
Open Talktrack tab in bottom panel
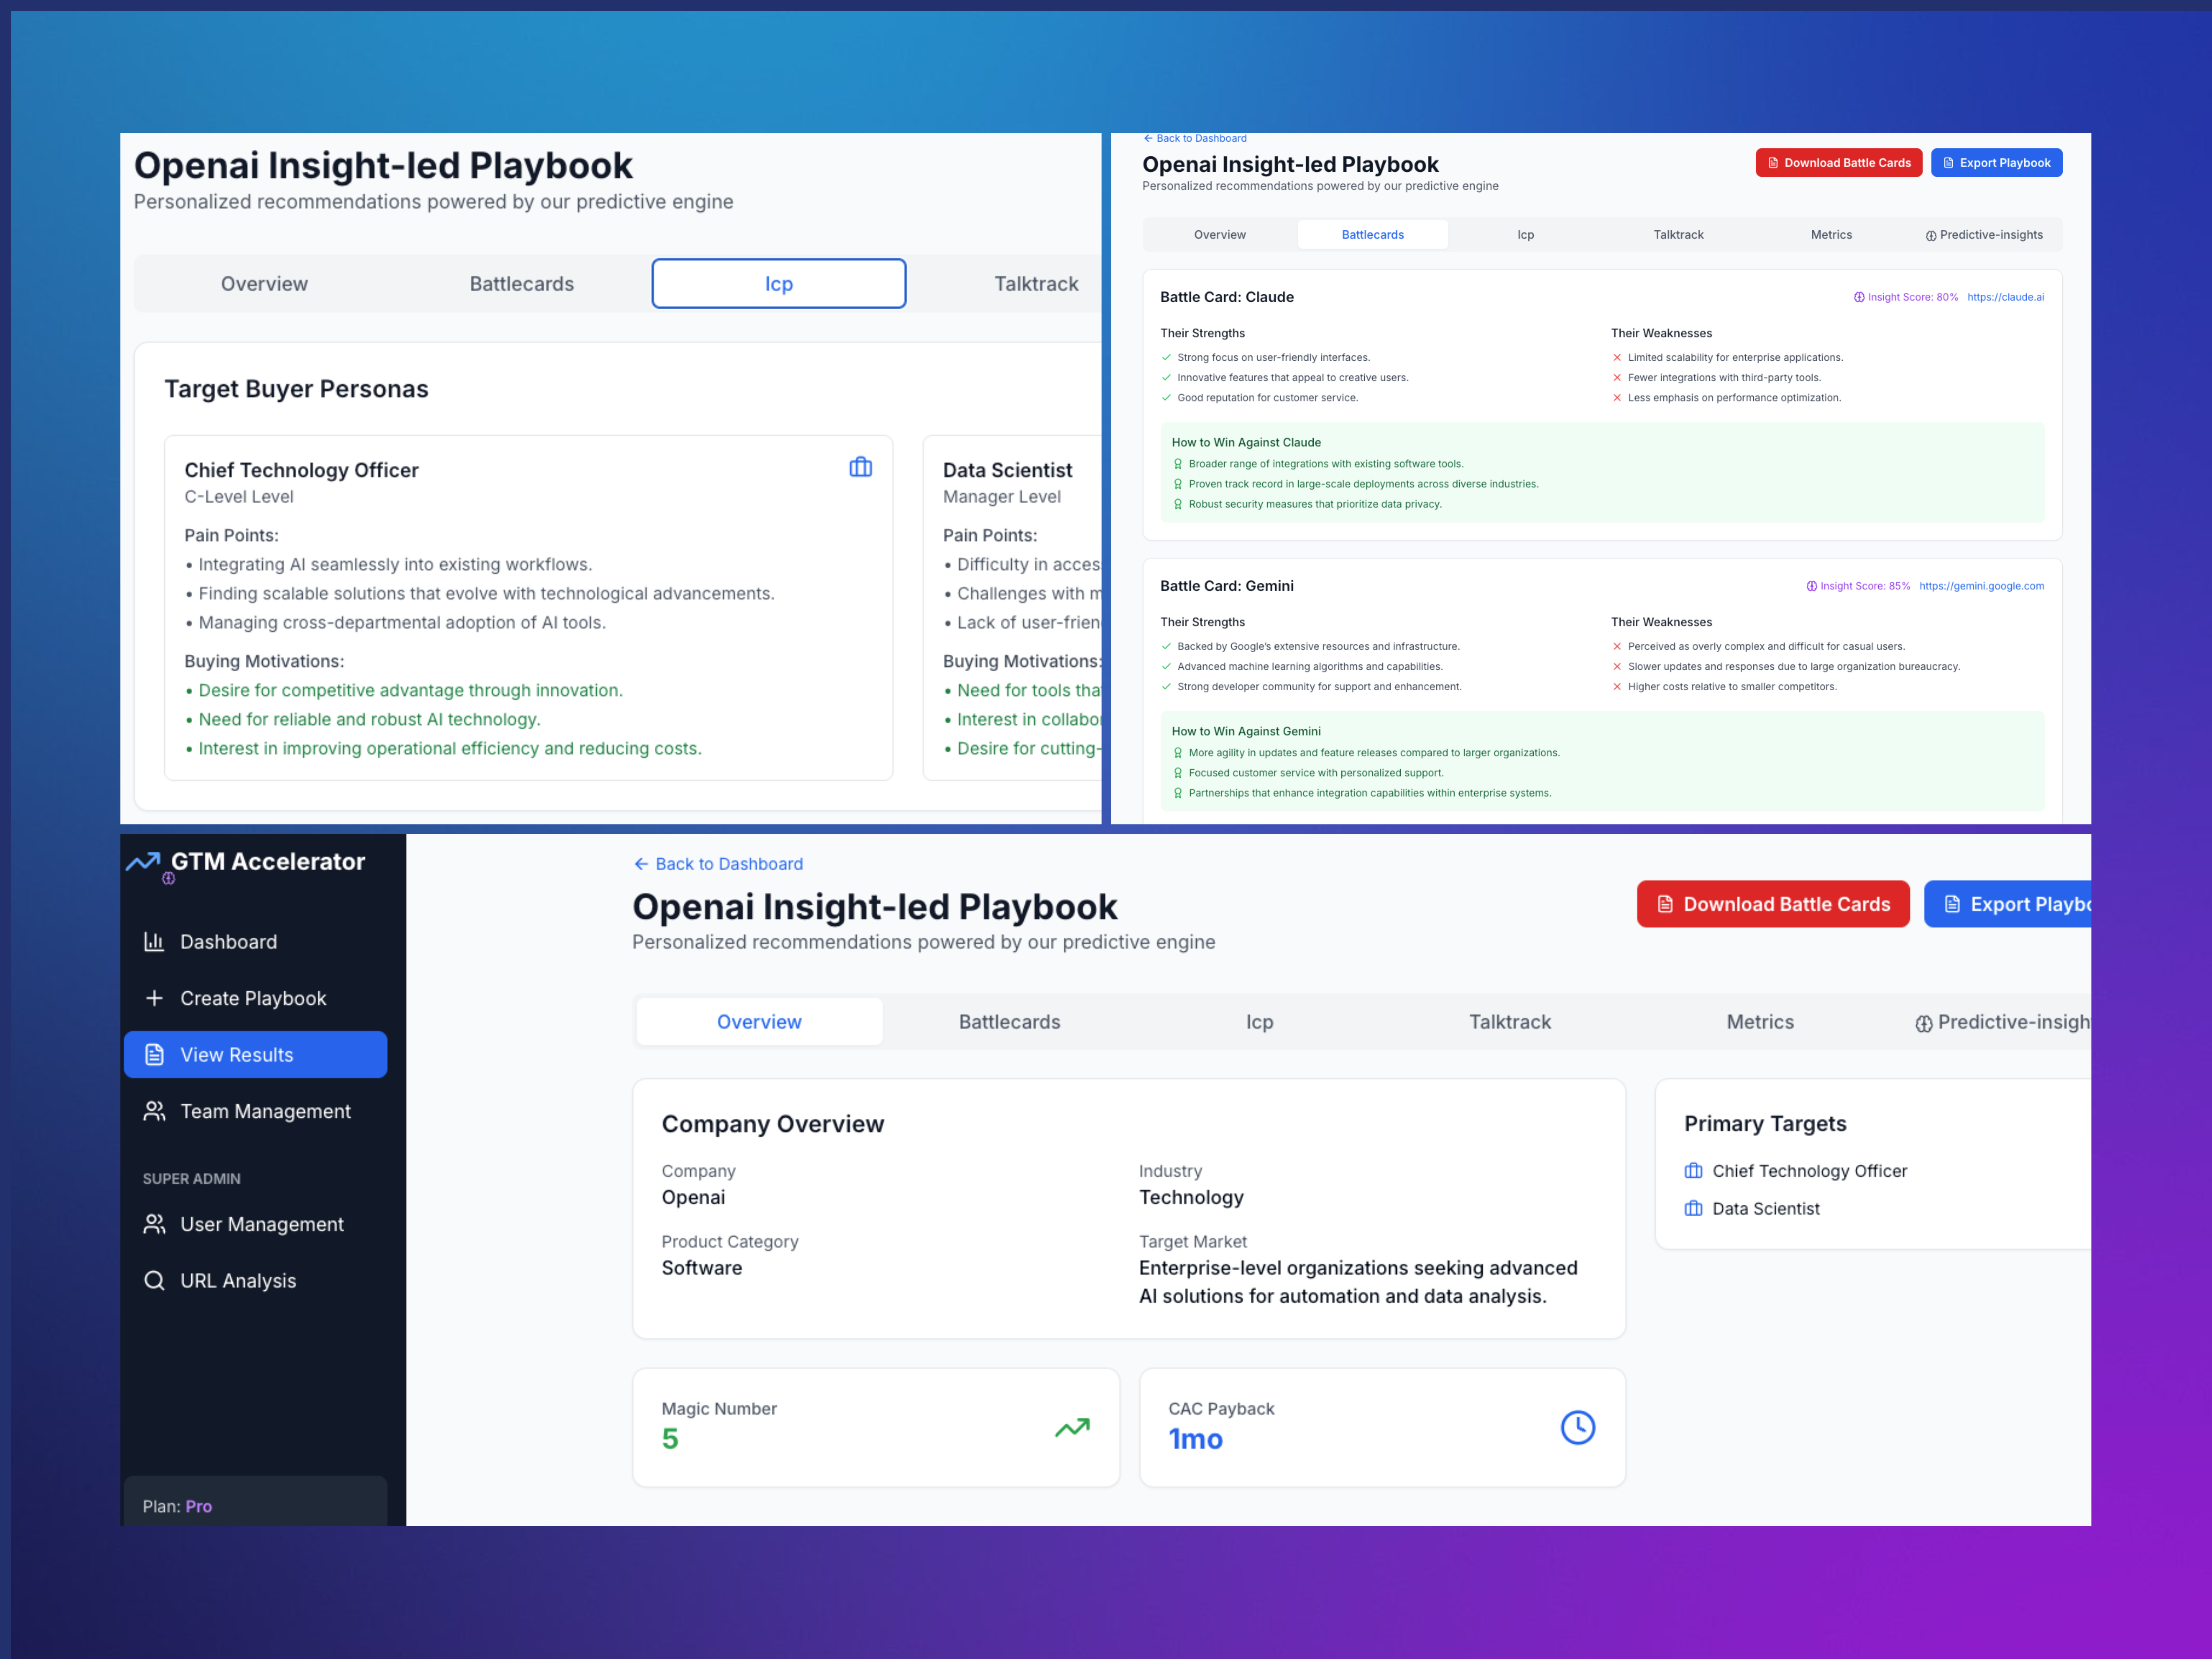coord(1510,1022)
